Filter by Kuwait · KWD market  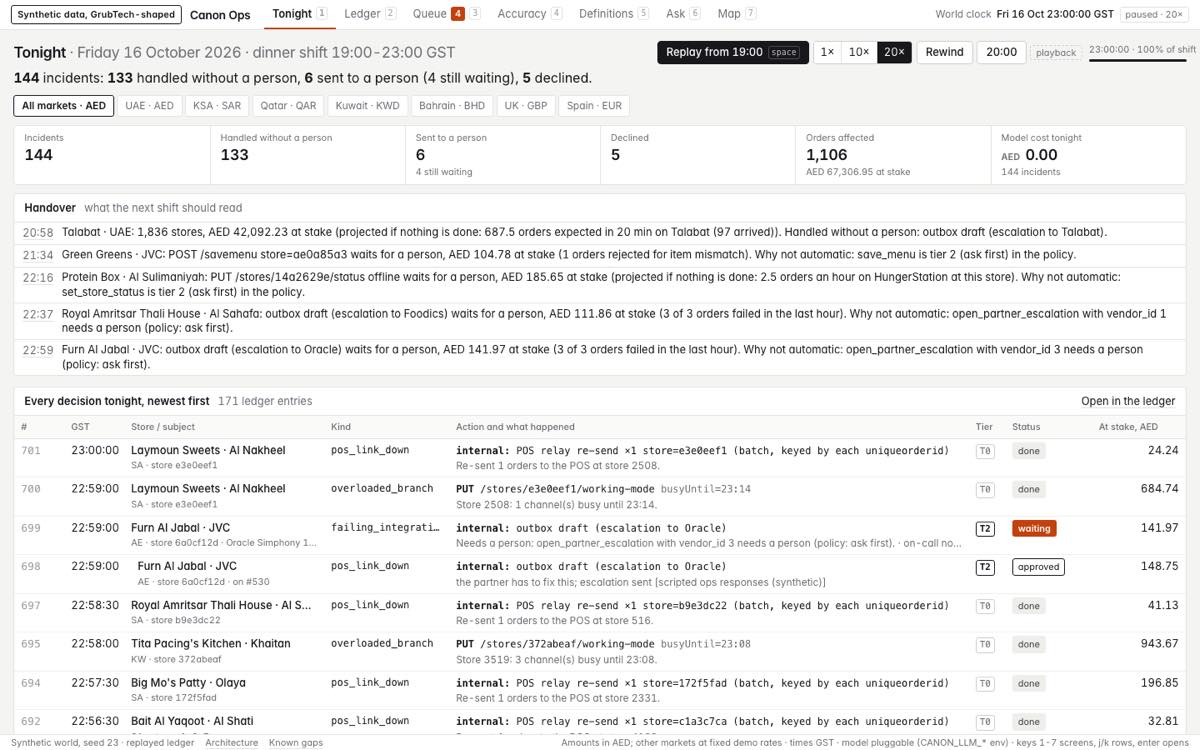[367, 106]
